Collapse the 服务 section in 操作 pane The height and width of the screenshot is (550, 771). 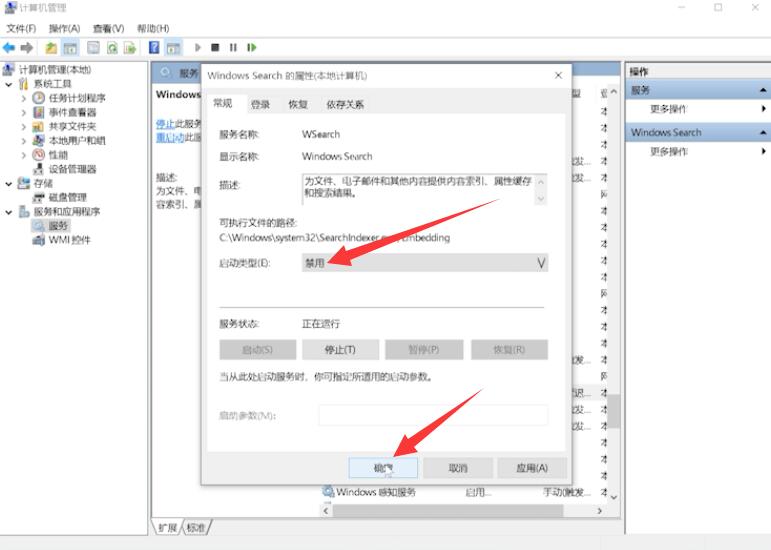click(763, 90)
